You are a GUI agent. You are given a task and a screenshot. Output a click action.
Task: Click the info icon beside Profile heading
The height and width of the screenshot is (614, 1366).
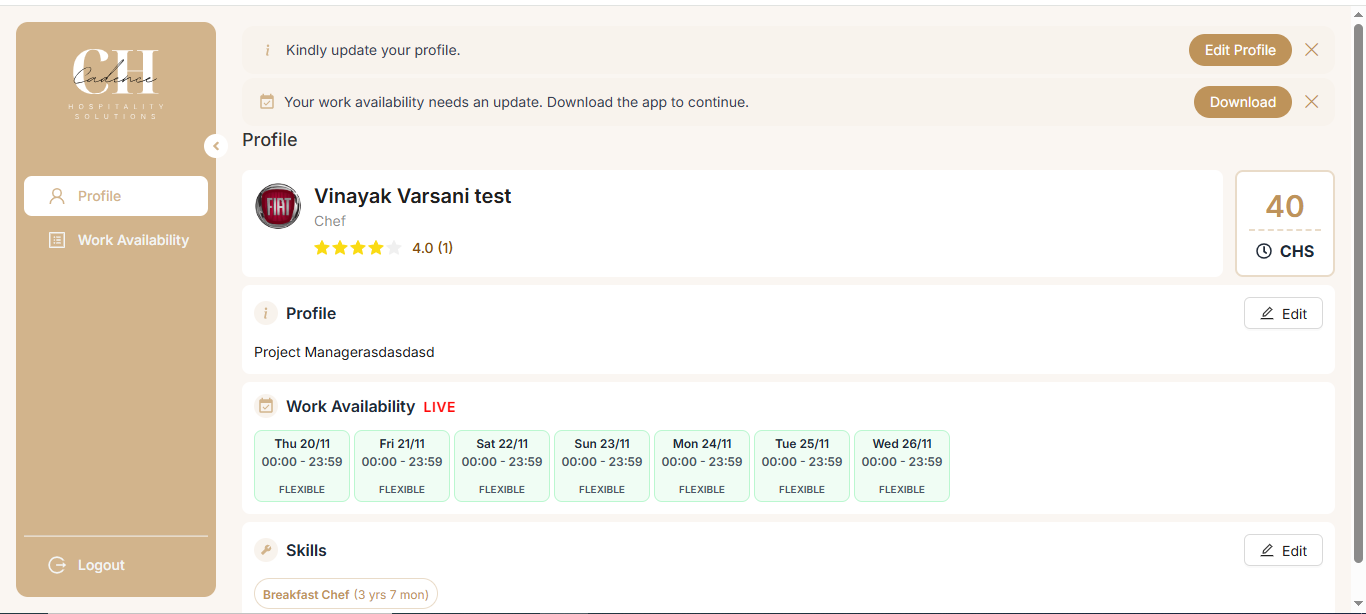pyautogui.click(x=266, y=313)
